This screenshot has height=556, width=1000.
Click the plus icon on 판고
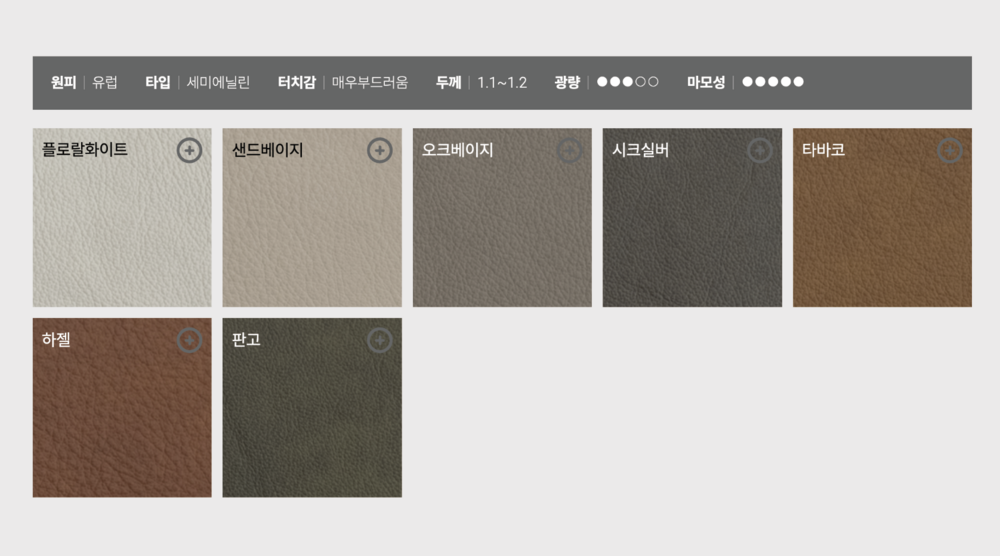(x=379, y=340)
